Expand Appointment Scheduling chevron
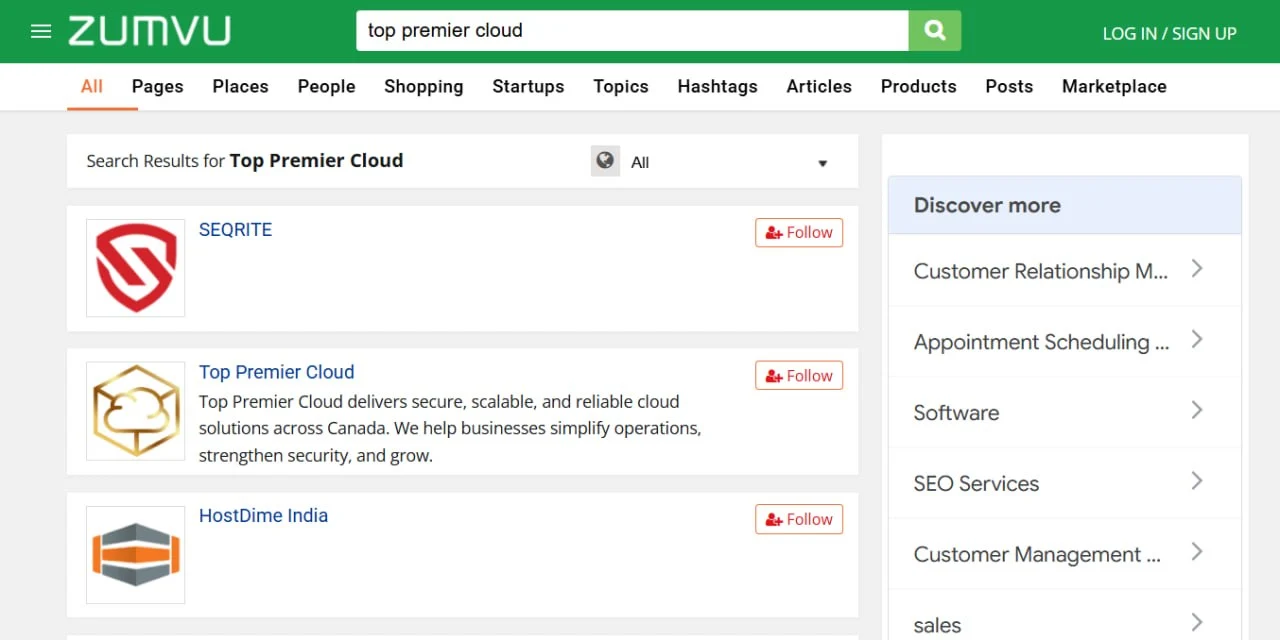 click(1197, 339)
